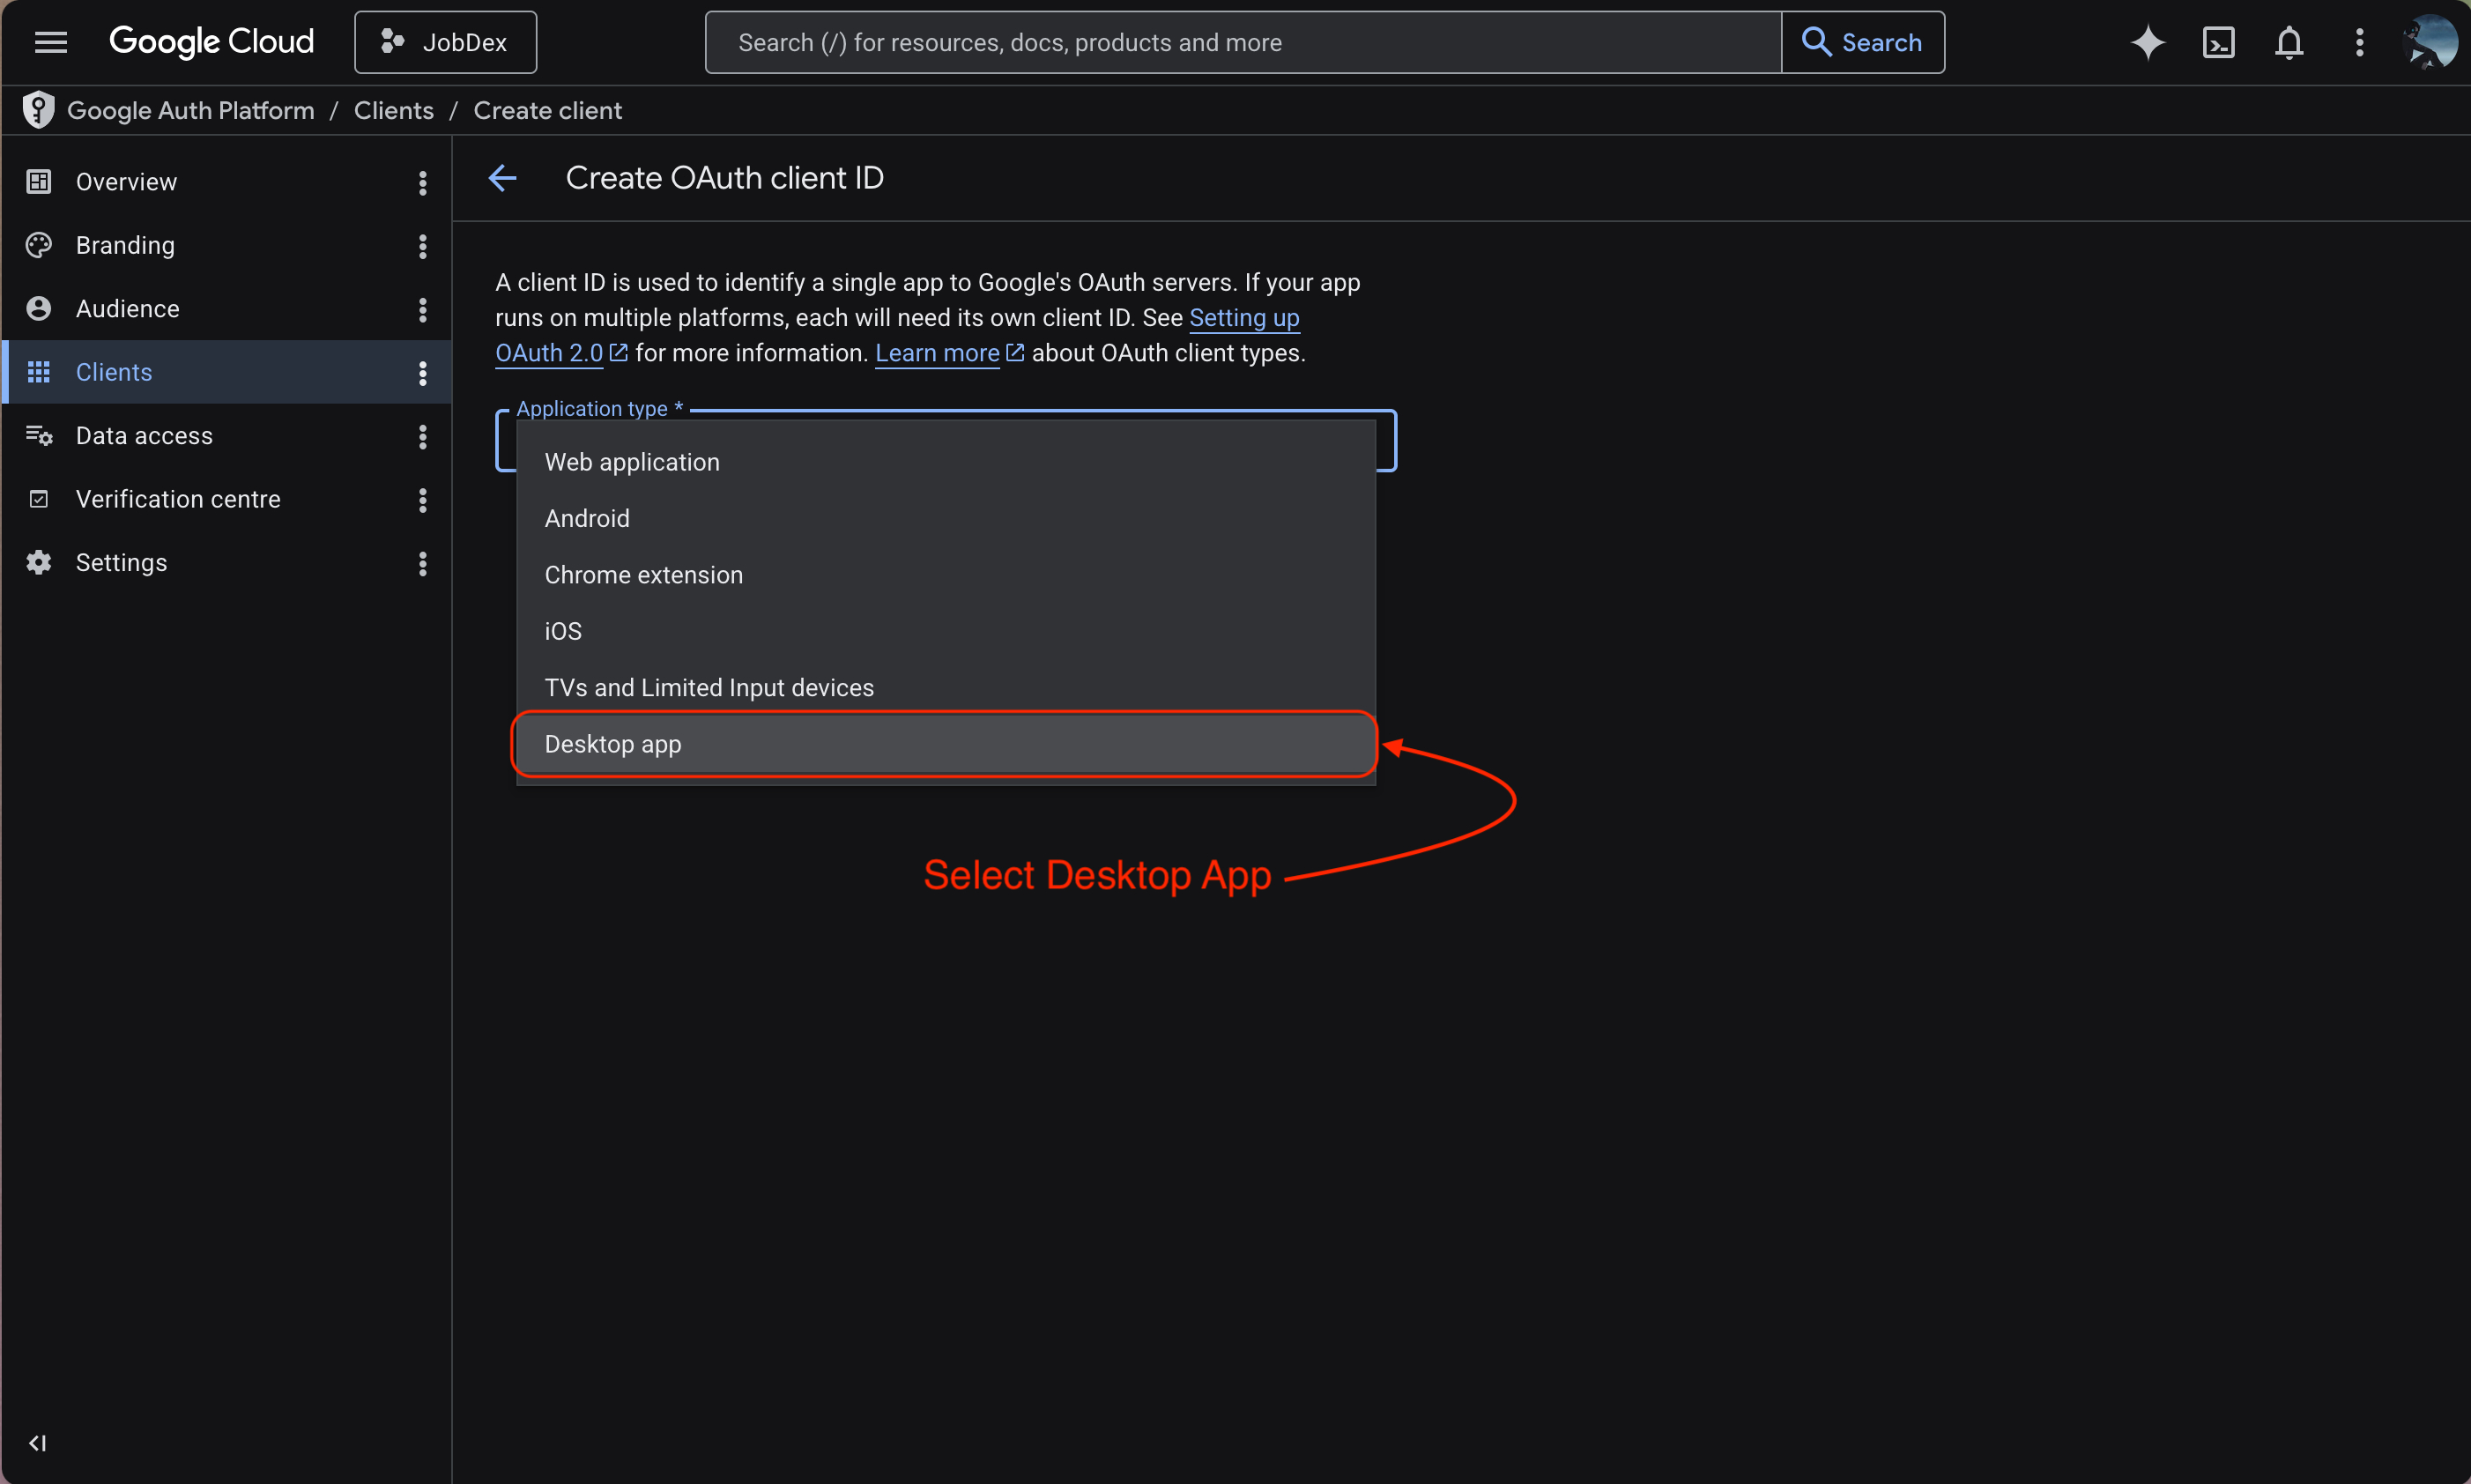Open the account avatar menu

[2430, 42]
